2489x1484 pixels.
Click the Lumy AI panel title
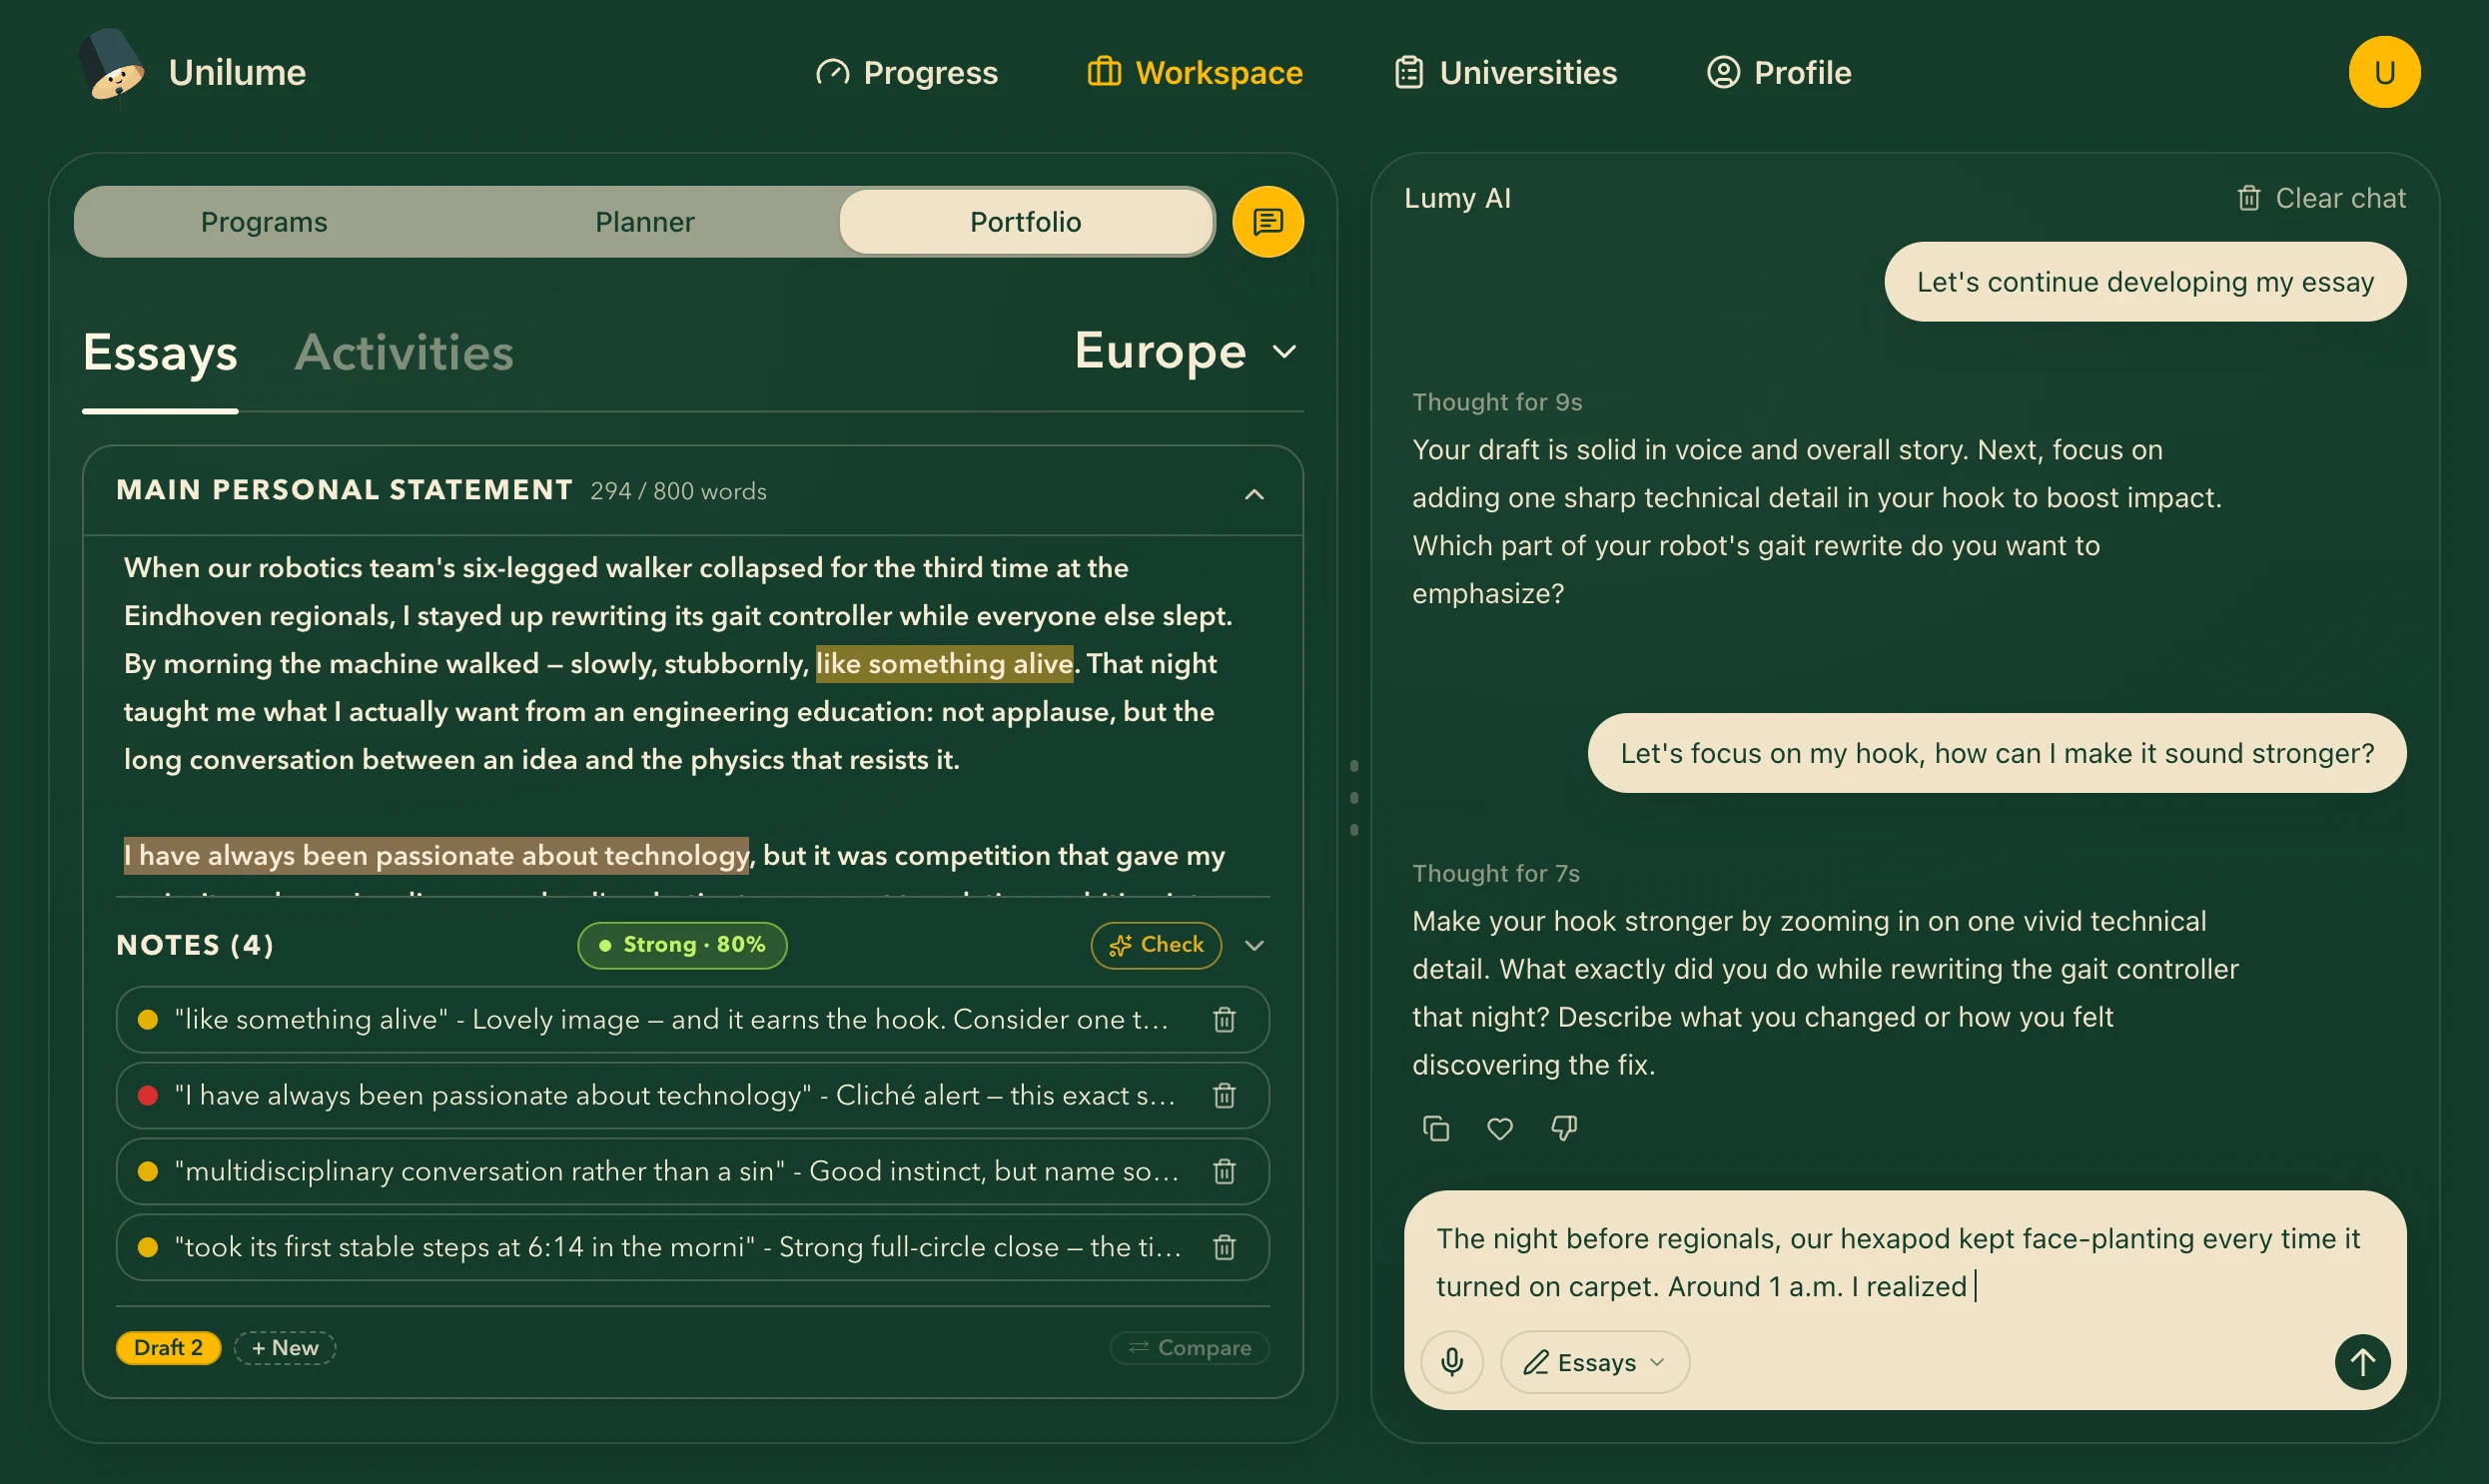tap(1457, 198)
